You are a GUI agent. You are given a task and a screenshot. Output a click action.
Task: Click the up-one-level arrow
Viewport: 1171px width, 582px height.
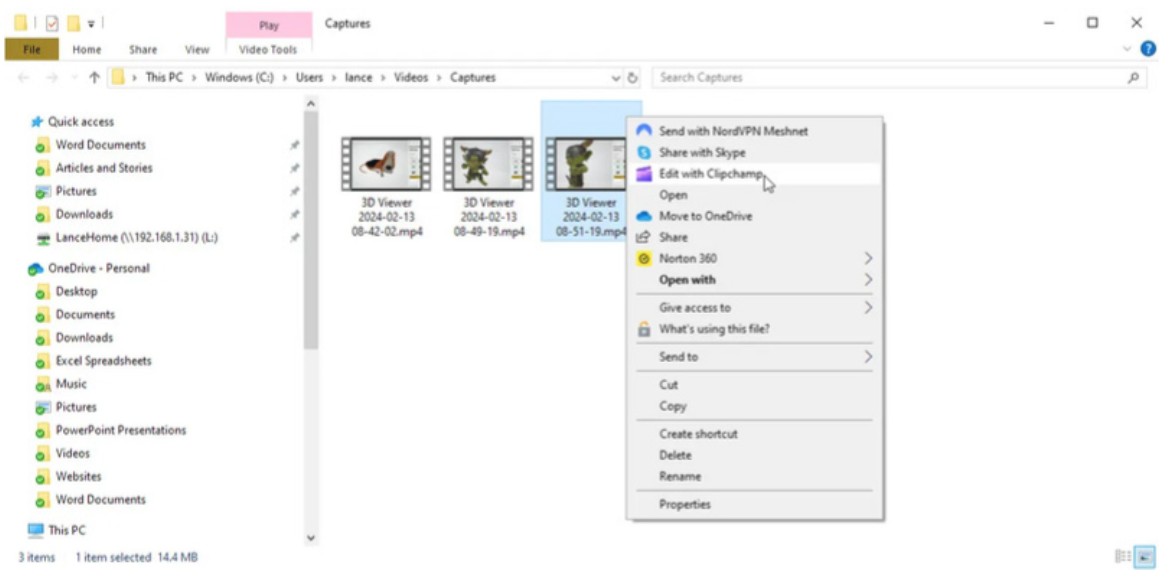pos(94,78)
